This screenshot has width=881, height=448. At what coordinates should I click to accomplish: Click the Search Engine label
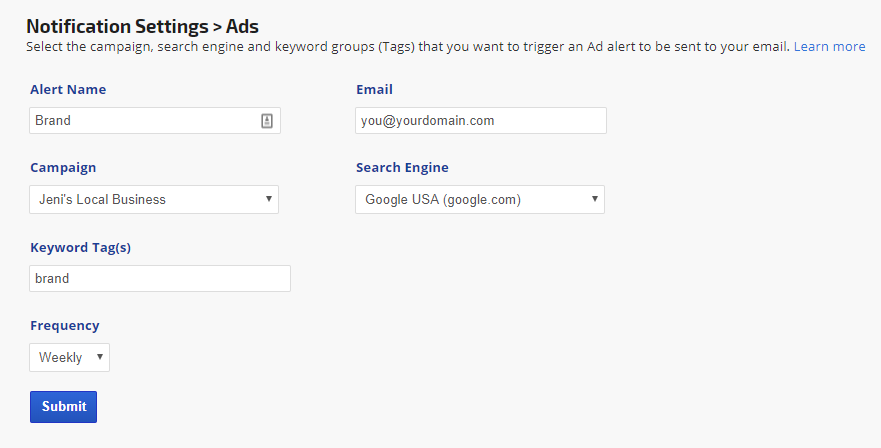click(402, 168)
